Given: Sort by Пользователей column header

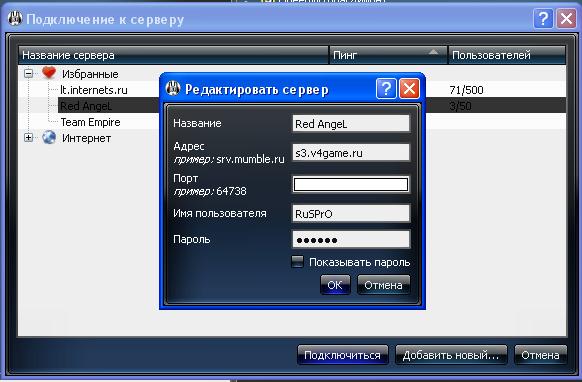Looking at the screenshot, I should pyautogui.click(x=507, y=55).
